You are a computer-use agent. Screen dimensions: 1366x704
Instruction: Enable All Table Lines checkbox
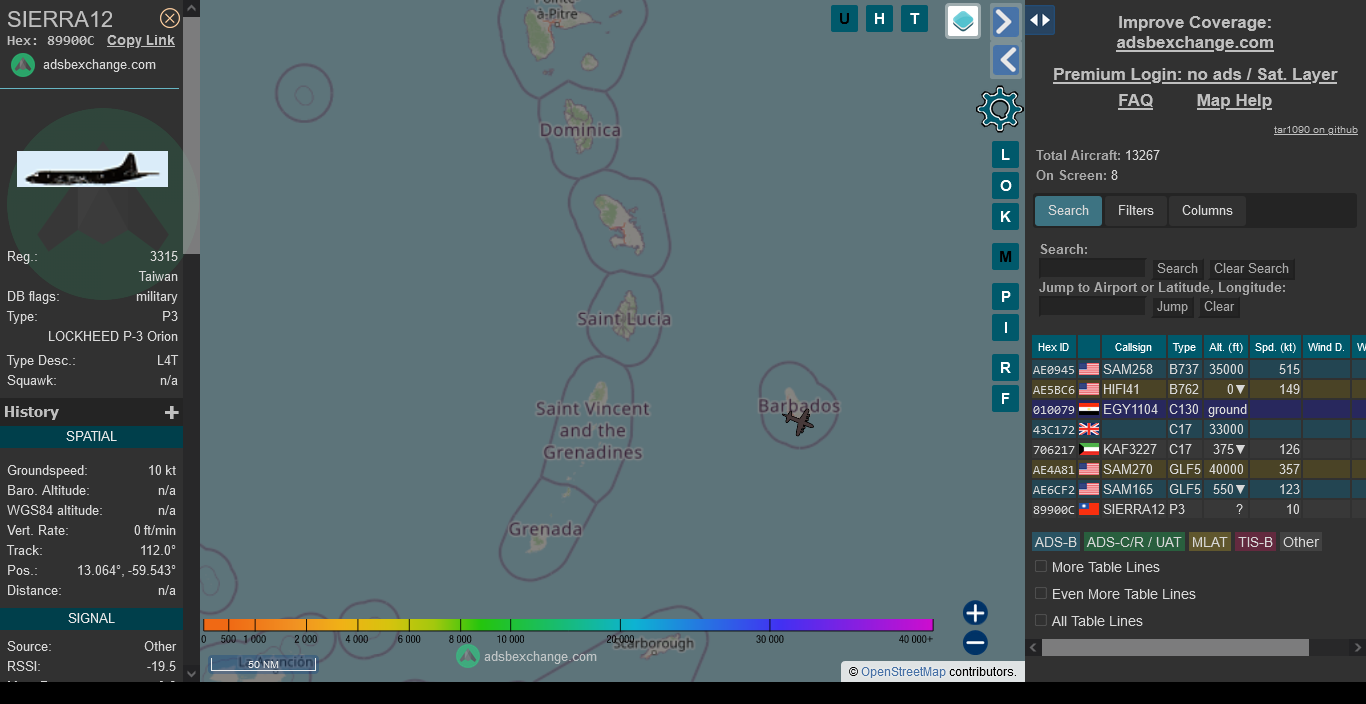click(x=1041, y=621)
